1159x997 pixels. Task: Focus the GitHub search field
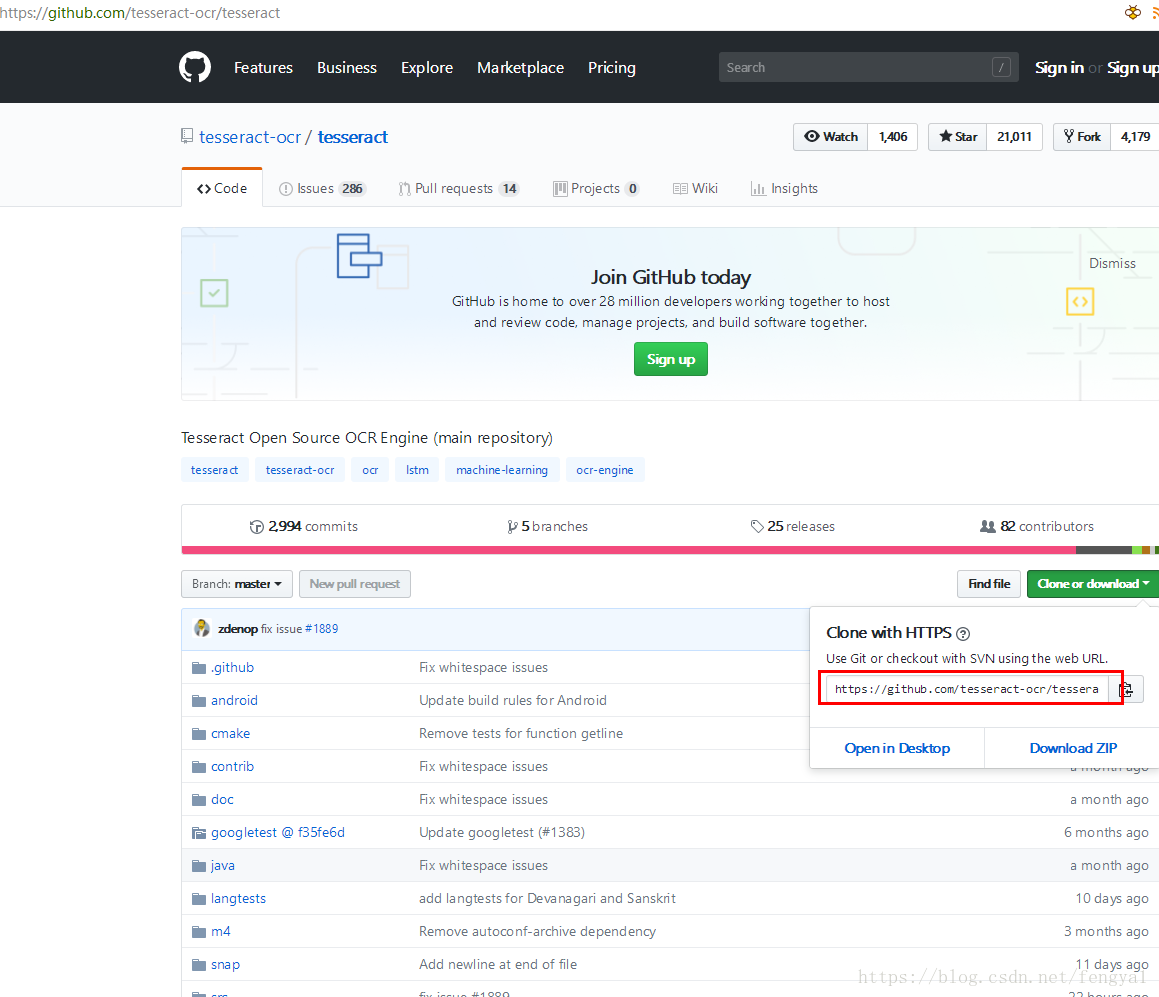[x=869, y=67]
